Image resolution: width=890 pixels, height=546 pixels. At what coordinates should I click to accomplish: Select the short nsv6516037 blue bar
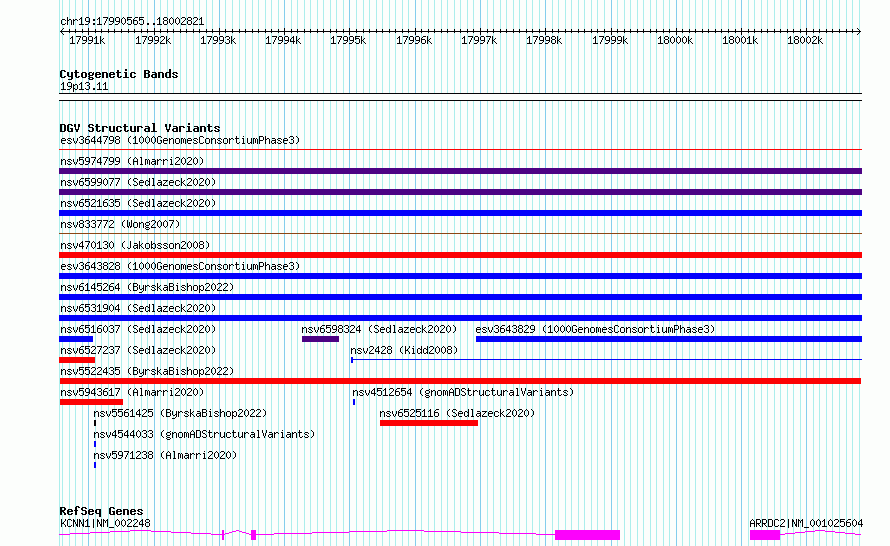tap(76, 339)
